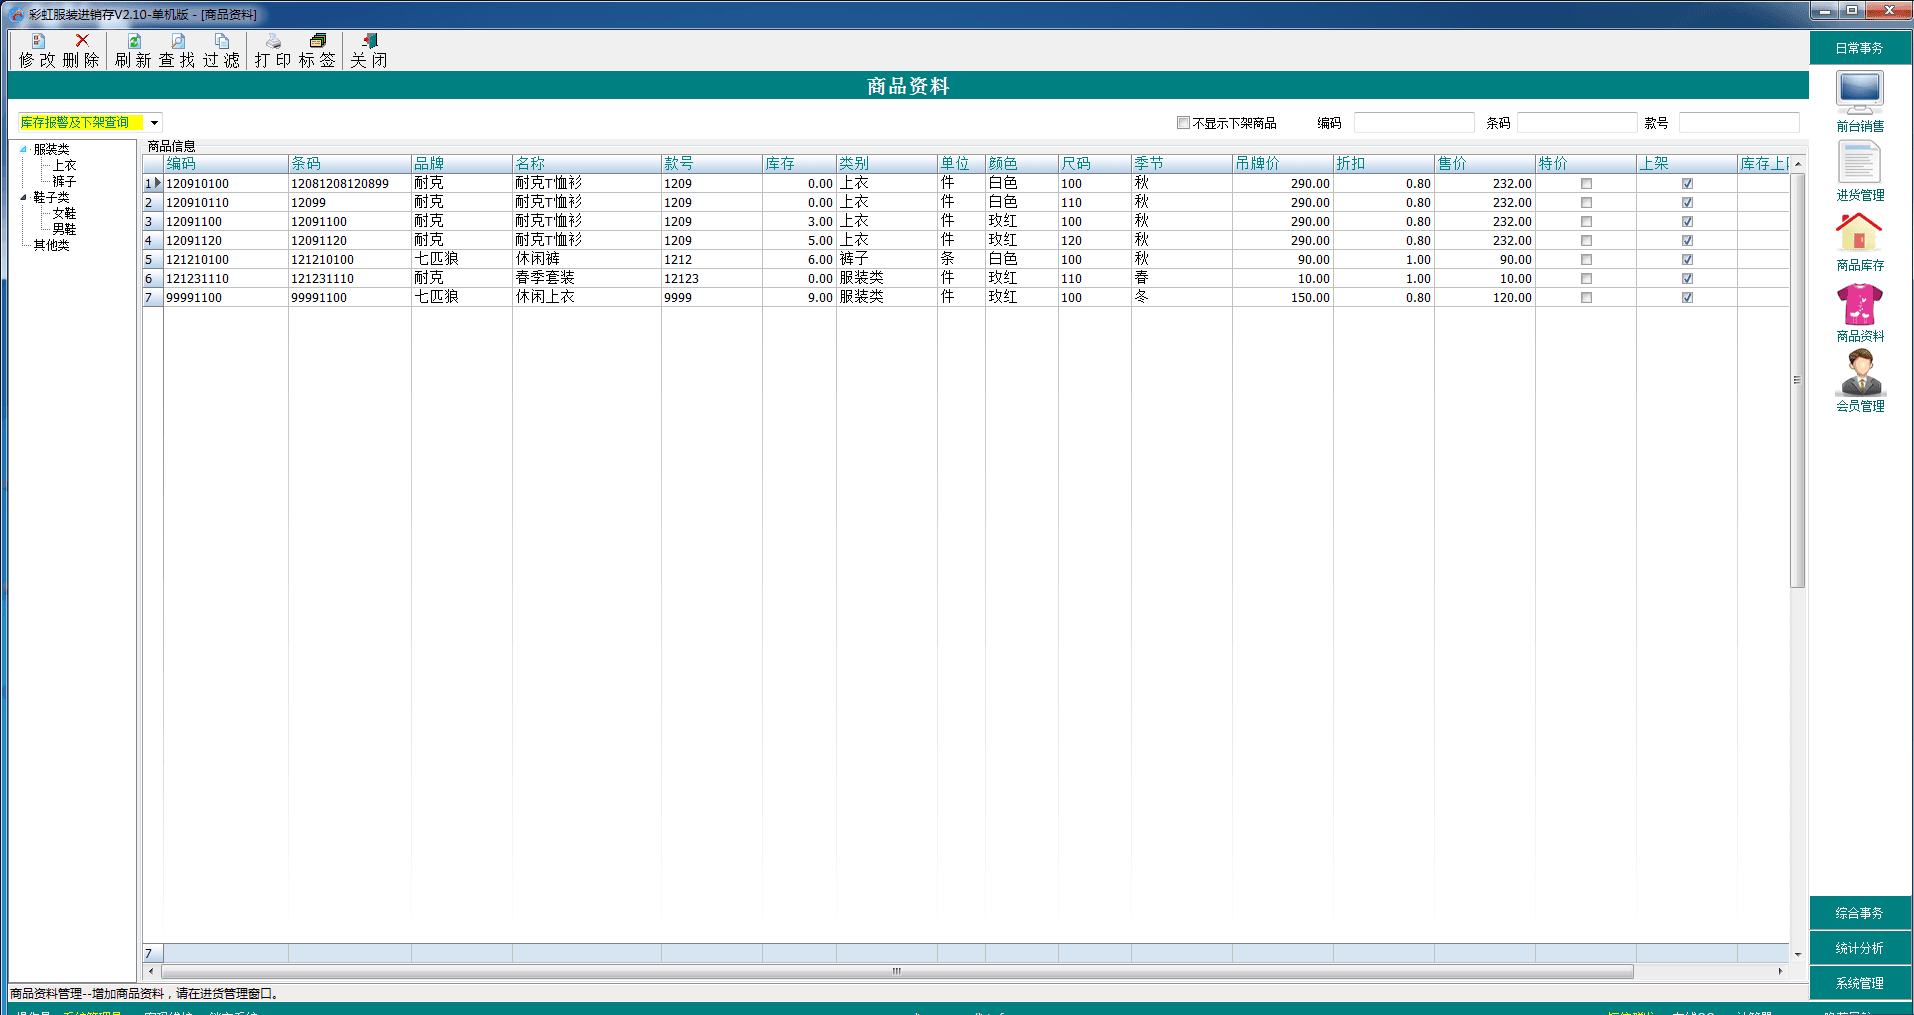Click the horizontal scrollbar under the grid
Viewport: 1914px width, 1015px height.
click(896, 971)
